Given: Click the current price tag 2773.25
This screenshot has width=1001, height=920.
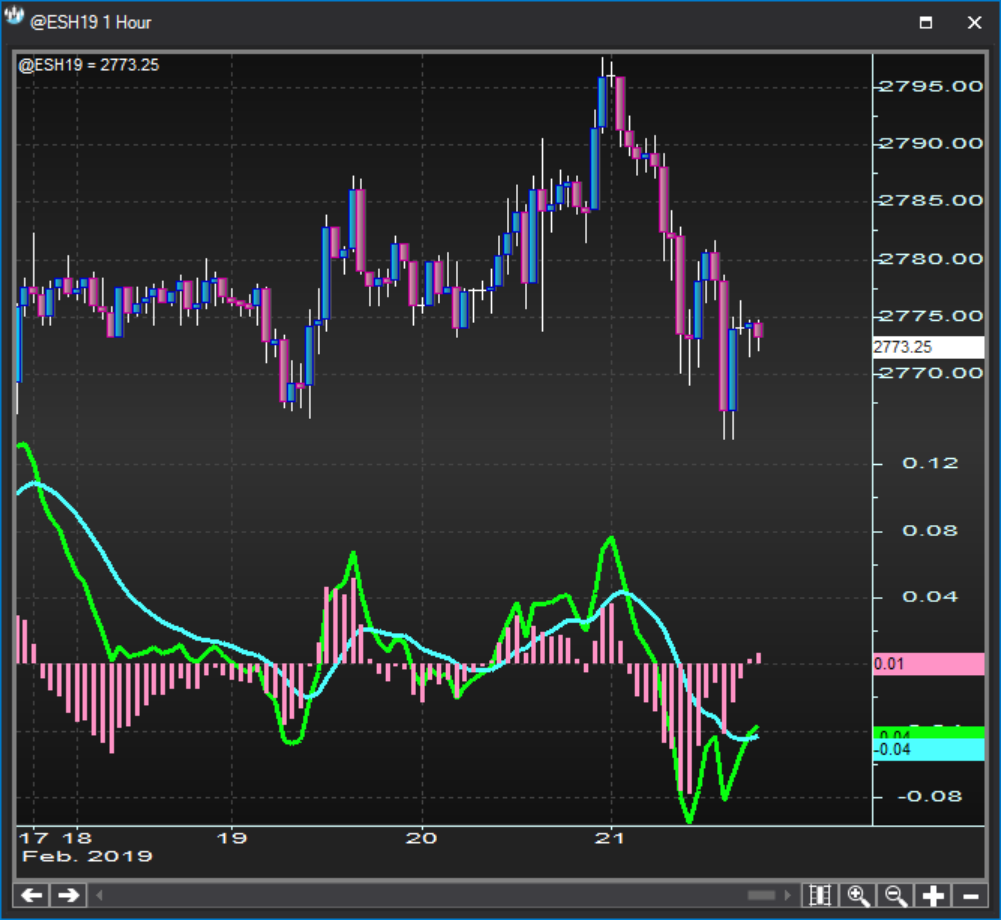Looking at the screenshot, I should 928,347.
